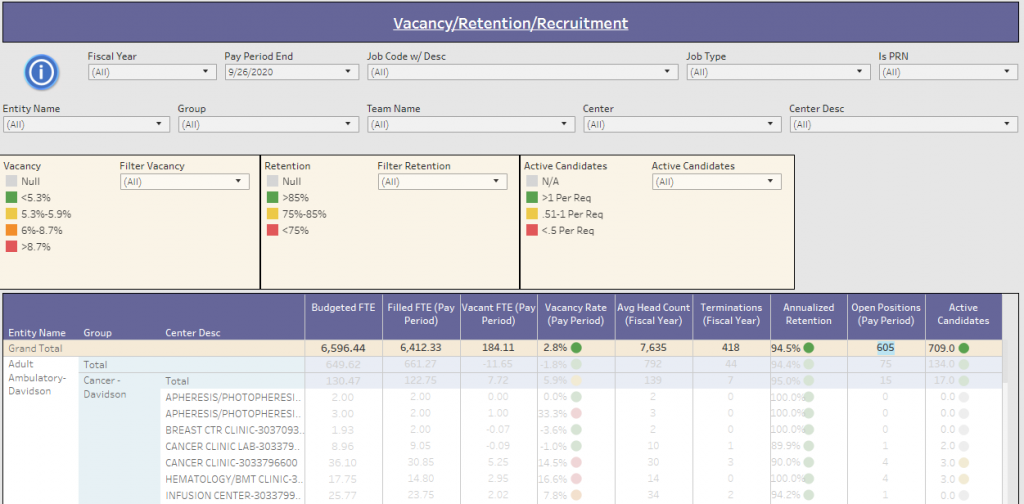Click the Vacancy/Retention/Recruitment title link

point(511,23)
